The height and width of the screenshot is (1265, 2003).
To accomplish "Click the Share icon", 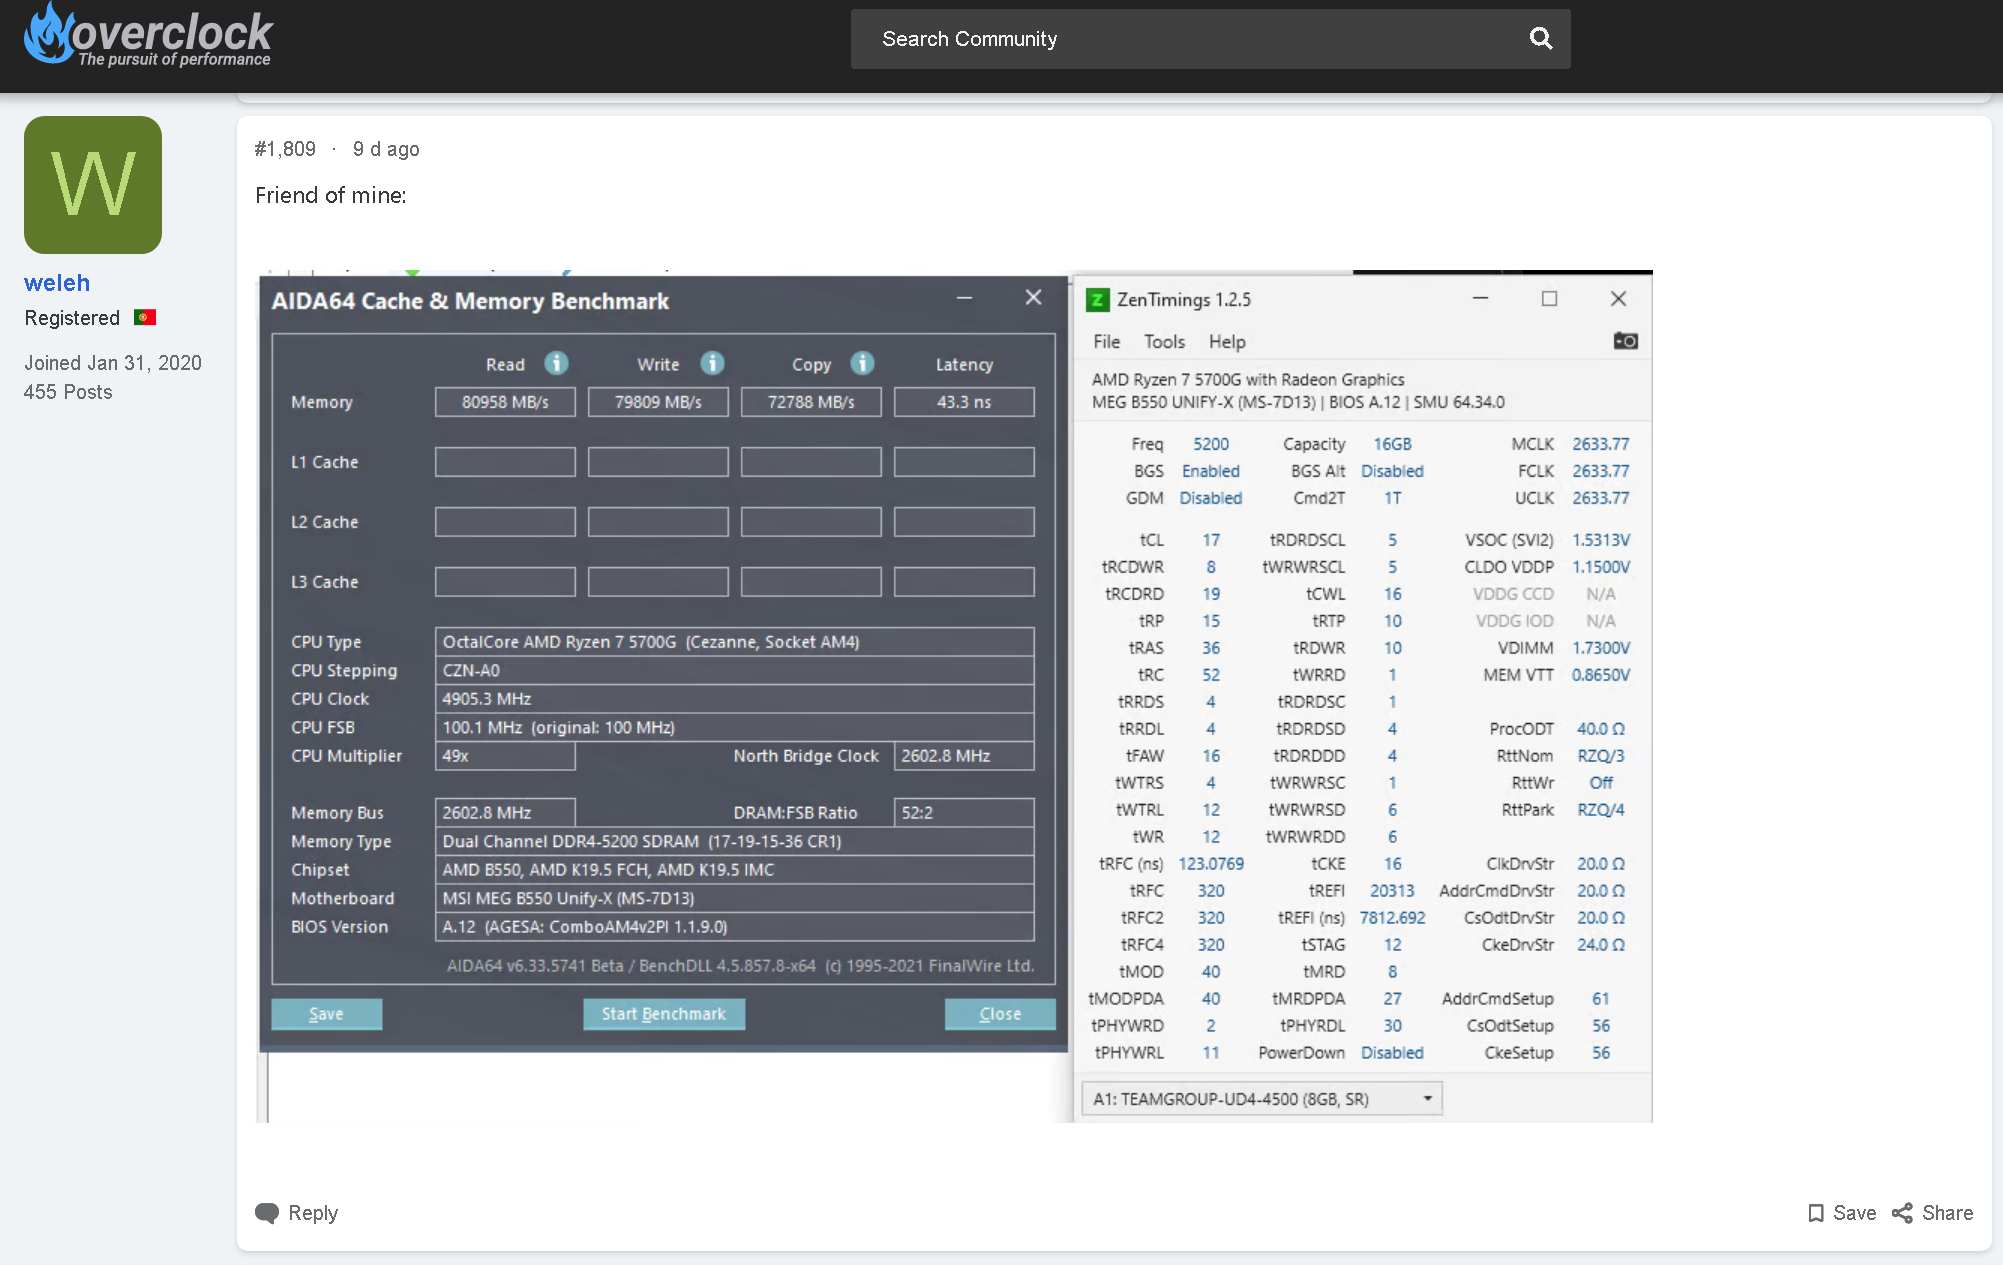I will point(1902,1213).
